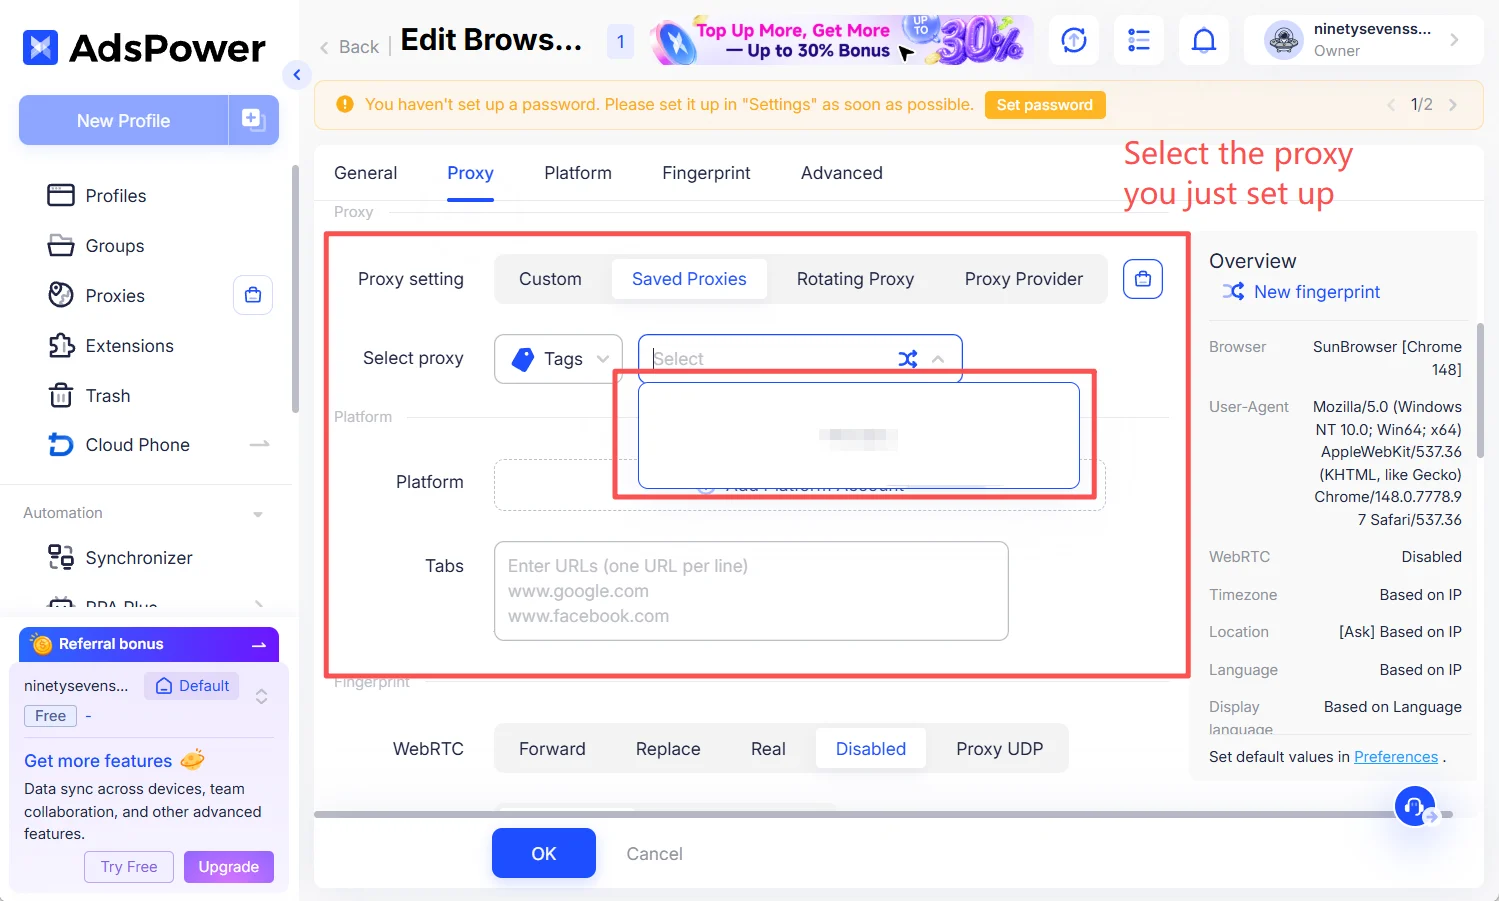Open the Select proxy dropdown field
Viewport: 1499px width, 901px height.
point(800,358)
